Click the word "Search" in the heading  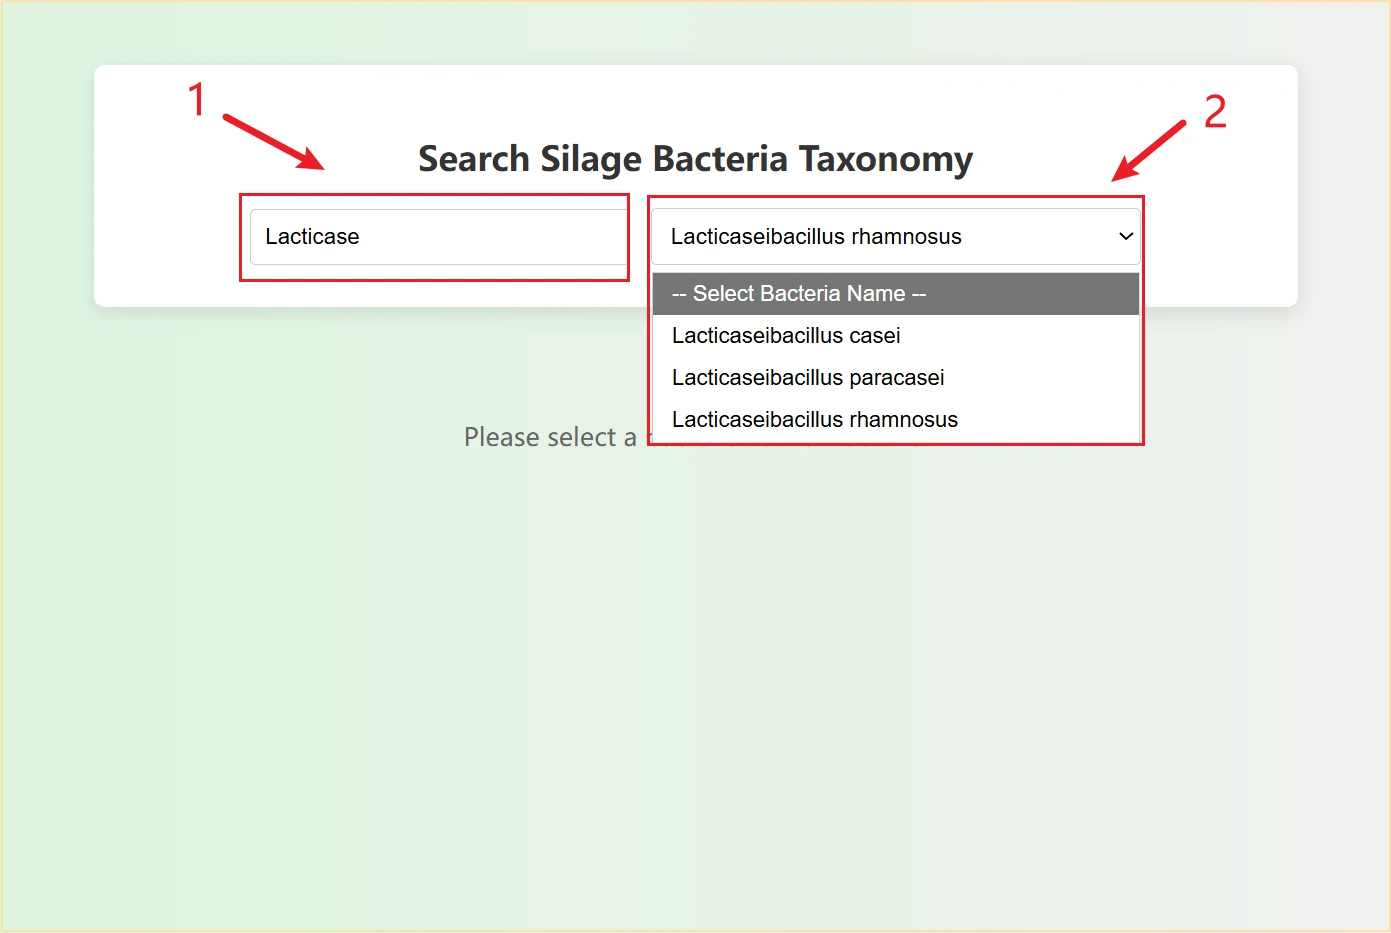point(473,159)
